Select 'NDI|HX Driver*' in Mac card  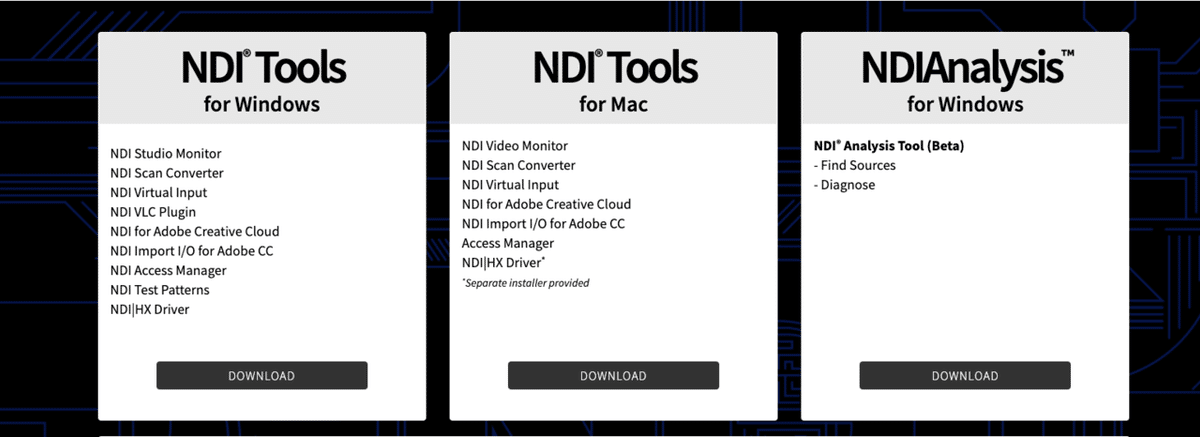tap(504, 263)
